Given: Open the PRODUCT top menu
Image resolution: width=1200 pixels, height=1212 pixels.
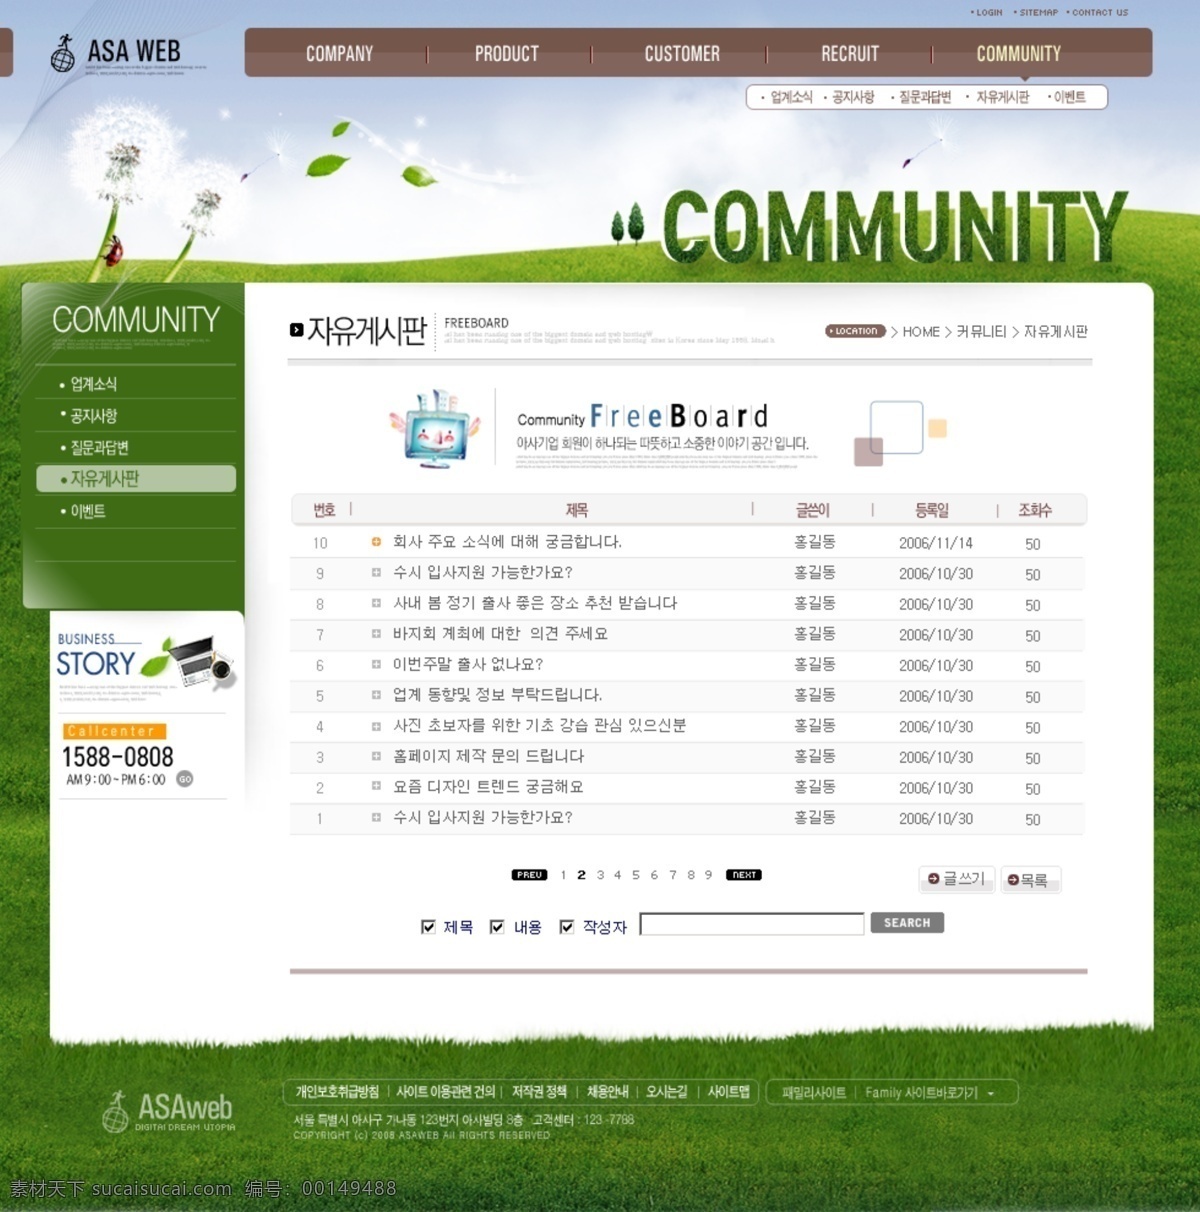Looking at the screenshot, I should (x=507, y=54).
